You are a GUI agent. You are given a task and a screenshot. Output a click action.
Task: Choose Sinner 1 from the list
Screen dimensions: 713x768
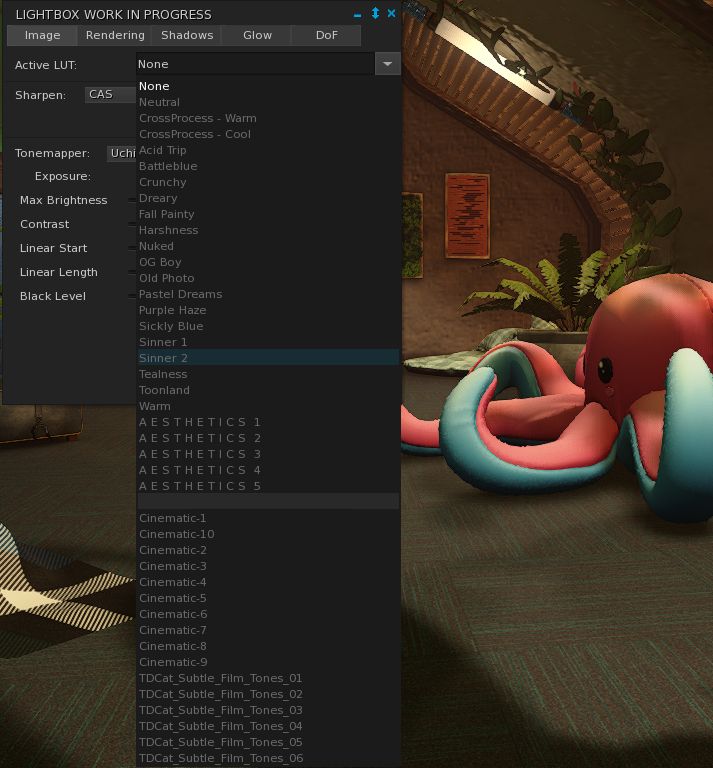tap(268, 342)
